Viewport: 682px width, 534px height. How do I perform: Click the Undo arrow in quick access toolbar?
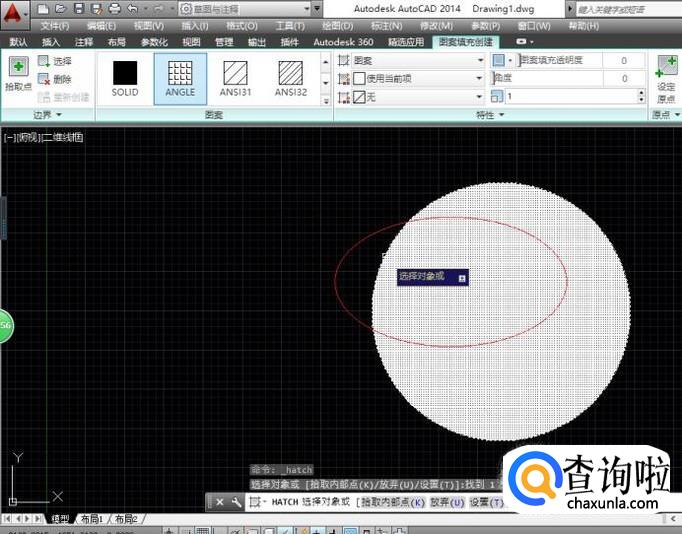[x=132, y=8]
